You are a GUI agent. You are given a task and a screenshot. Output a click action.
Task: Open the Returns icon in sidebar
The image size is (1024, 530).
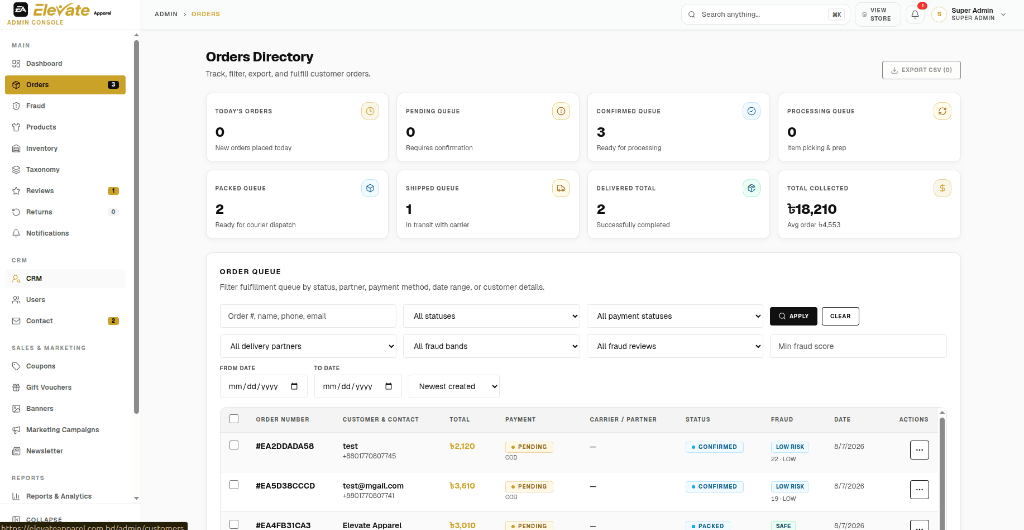16,212
